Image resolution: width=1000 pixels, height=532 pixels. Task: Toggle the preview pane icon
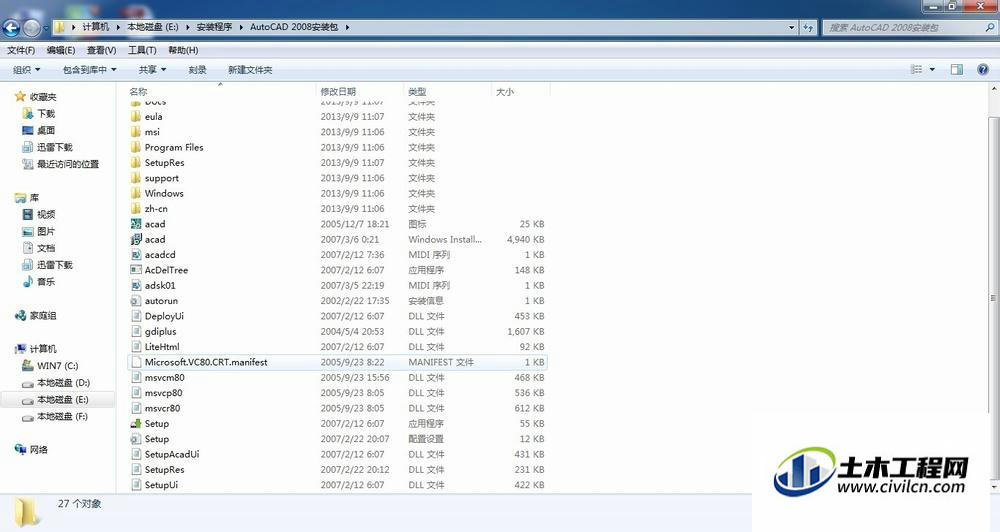957,70
